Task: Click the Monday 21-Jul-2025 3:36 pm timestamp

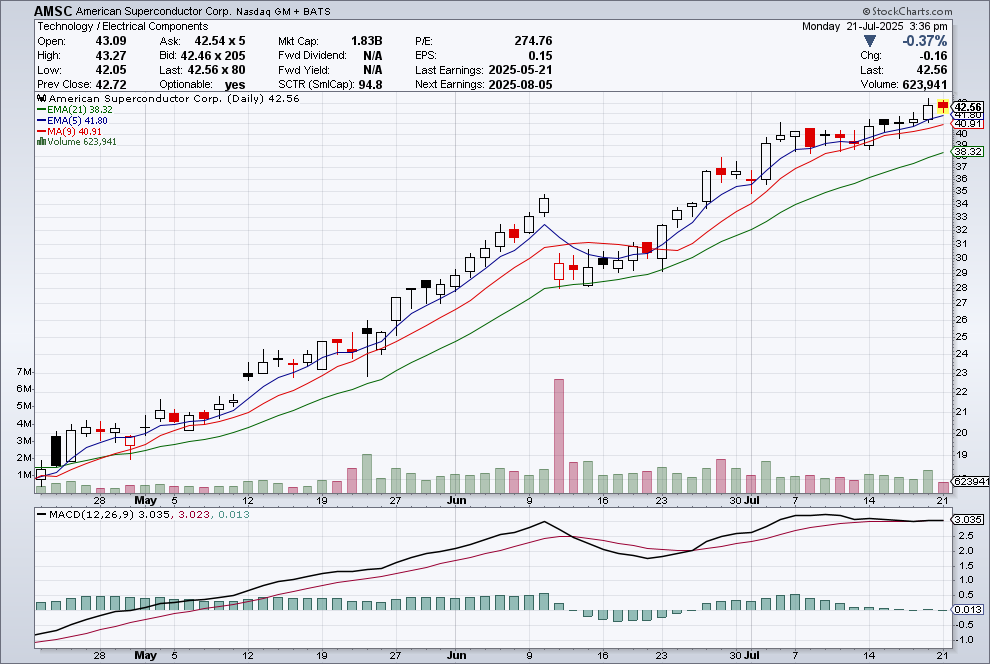Action: (874, 27)
